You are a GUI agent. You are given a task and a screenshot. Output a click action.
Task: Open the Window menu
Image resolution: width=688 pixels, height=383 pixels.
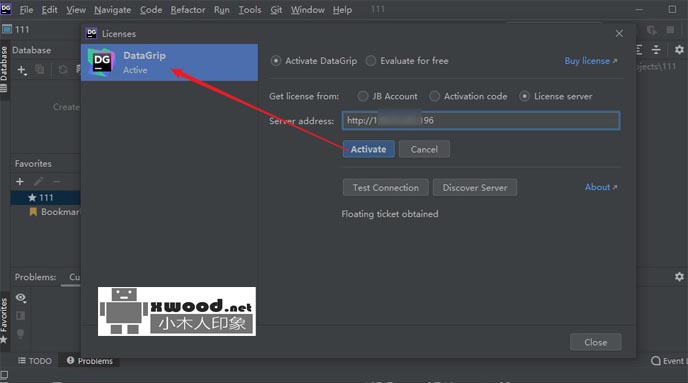[x=308, y=10]
